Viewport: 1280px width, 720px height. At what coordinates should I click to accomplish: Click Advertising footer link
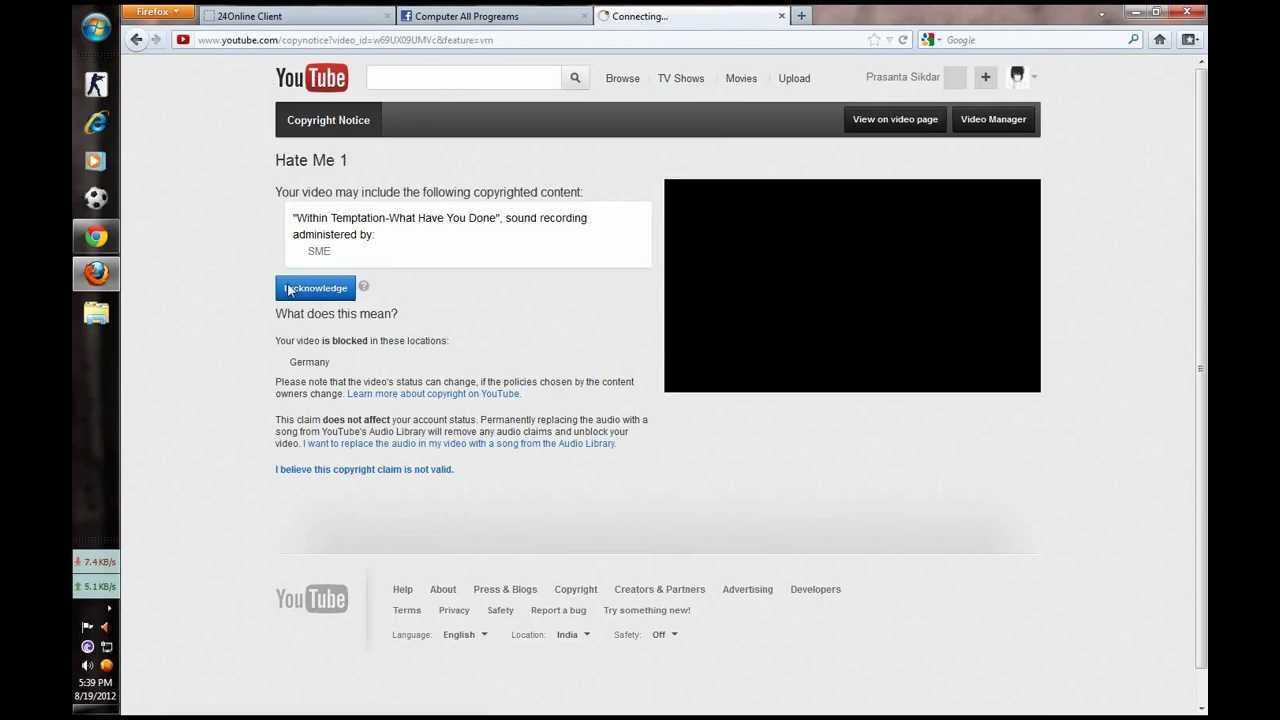pos(748,589)
